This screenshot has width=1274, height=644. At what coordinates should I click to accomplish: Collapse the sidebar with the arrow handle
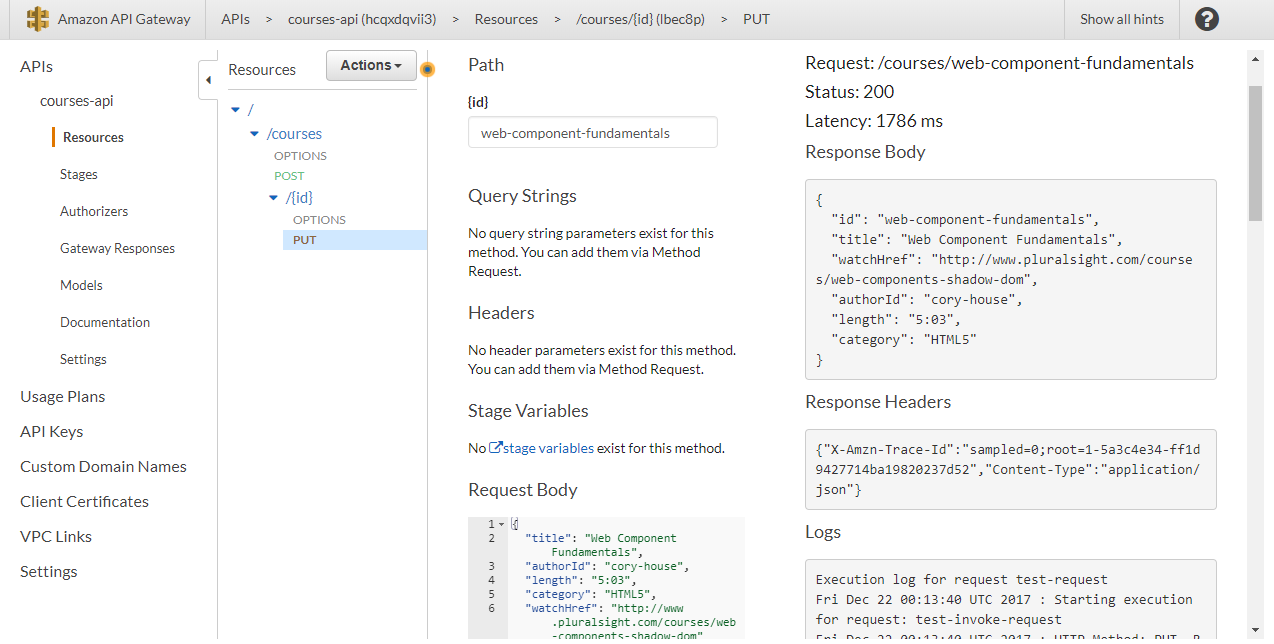208,79
